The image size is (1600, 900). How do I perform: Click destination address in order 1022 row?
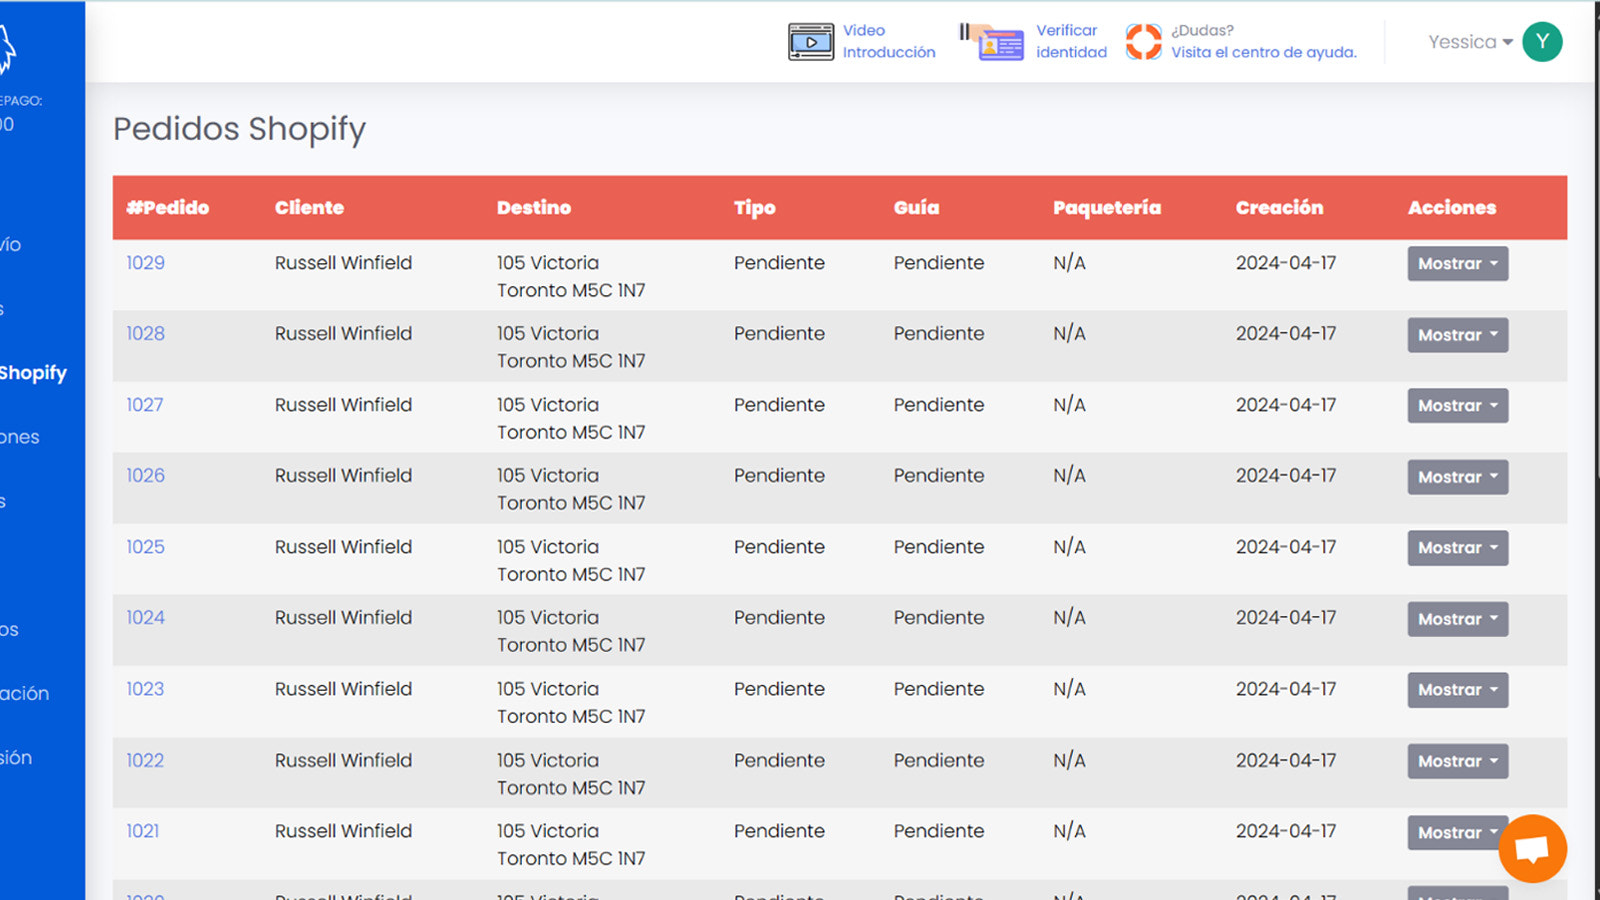pos(571,774)
